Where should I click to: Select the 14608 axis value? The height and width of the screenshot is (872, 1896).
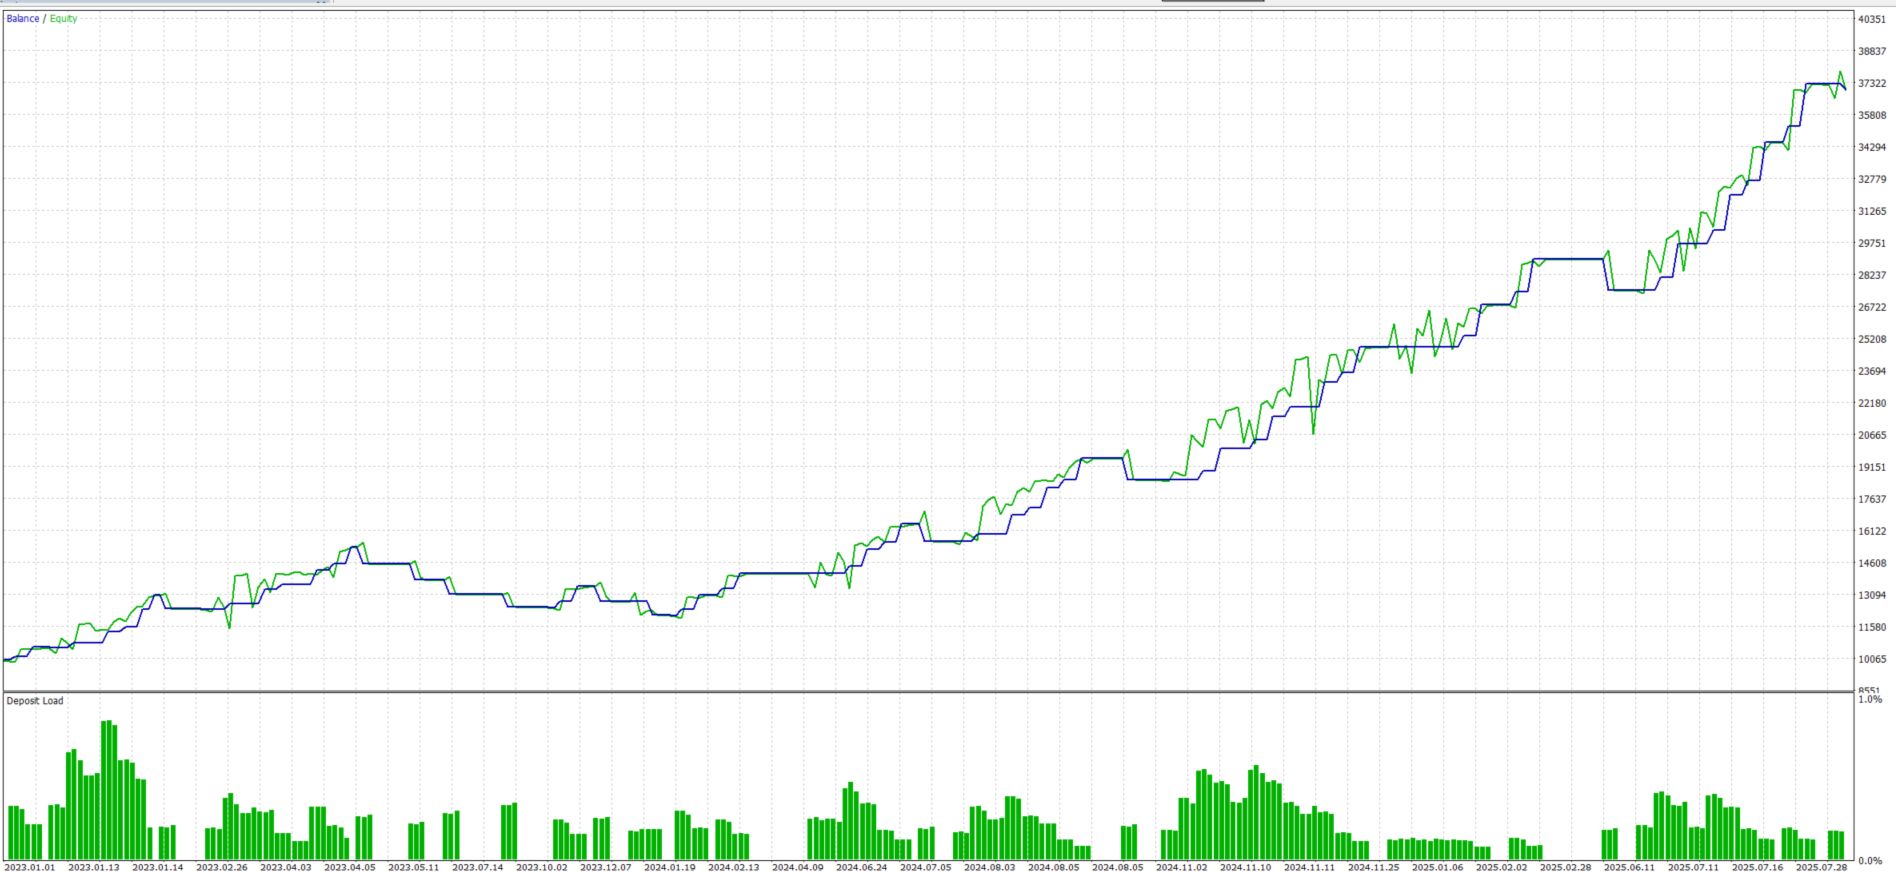[1872, 563]
